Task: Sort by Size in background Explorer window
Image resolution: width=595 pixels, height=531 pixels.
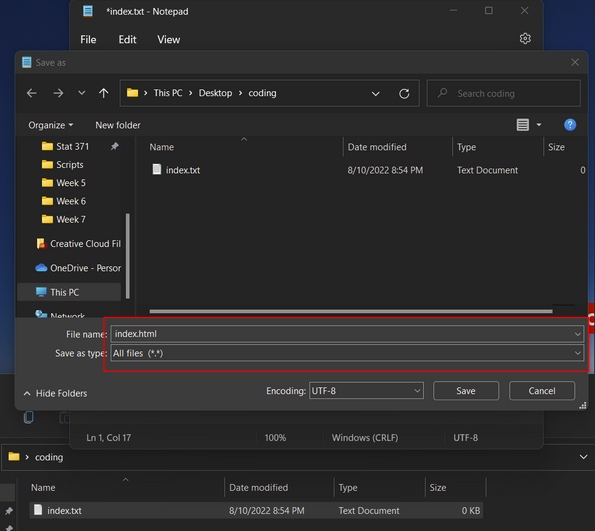Action: tap(438, 488)
